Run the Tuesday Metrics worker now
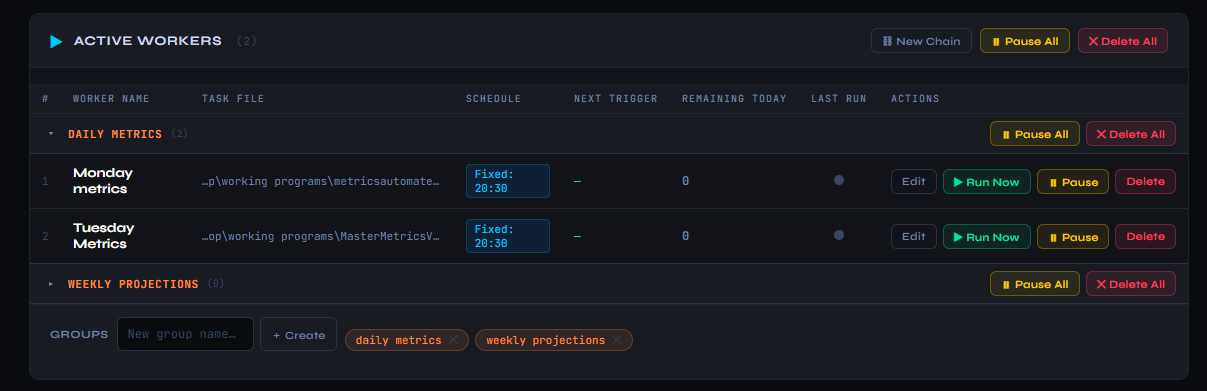The width and height of the screenshot is (1207, 391). click(987, 236)
